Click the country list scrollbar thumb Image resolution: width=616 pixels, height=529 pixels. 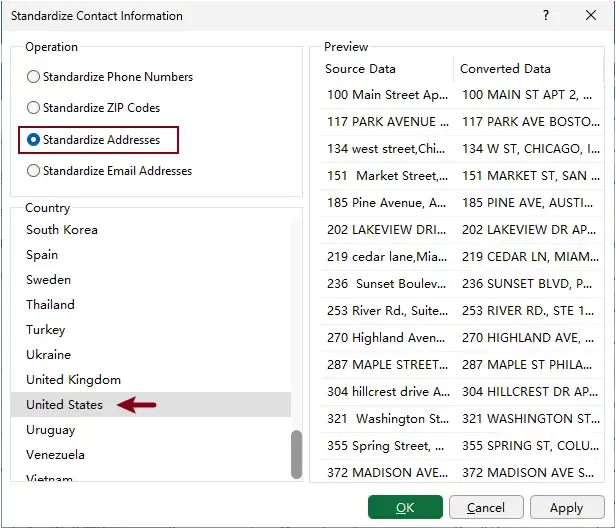pos(297,455)
